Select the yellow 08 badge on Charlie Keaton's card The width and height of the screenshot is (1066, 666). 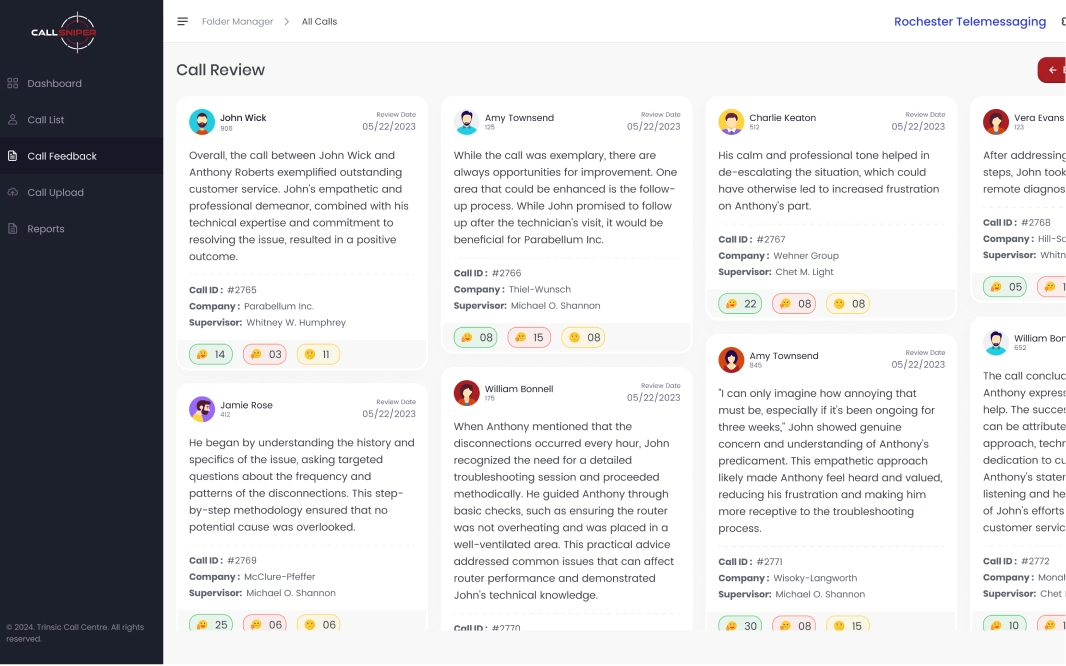pos(847,304)
